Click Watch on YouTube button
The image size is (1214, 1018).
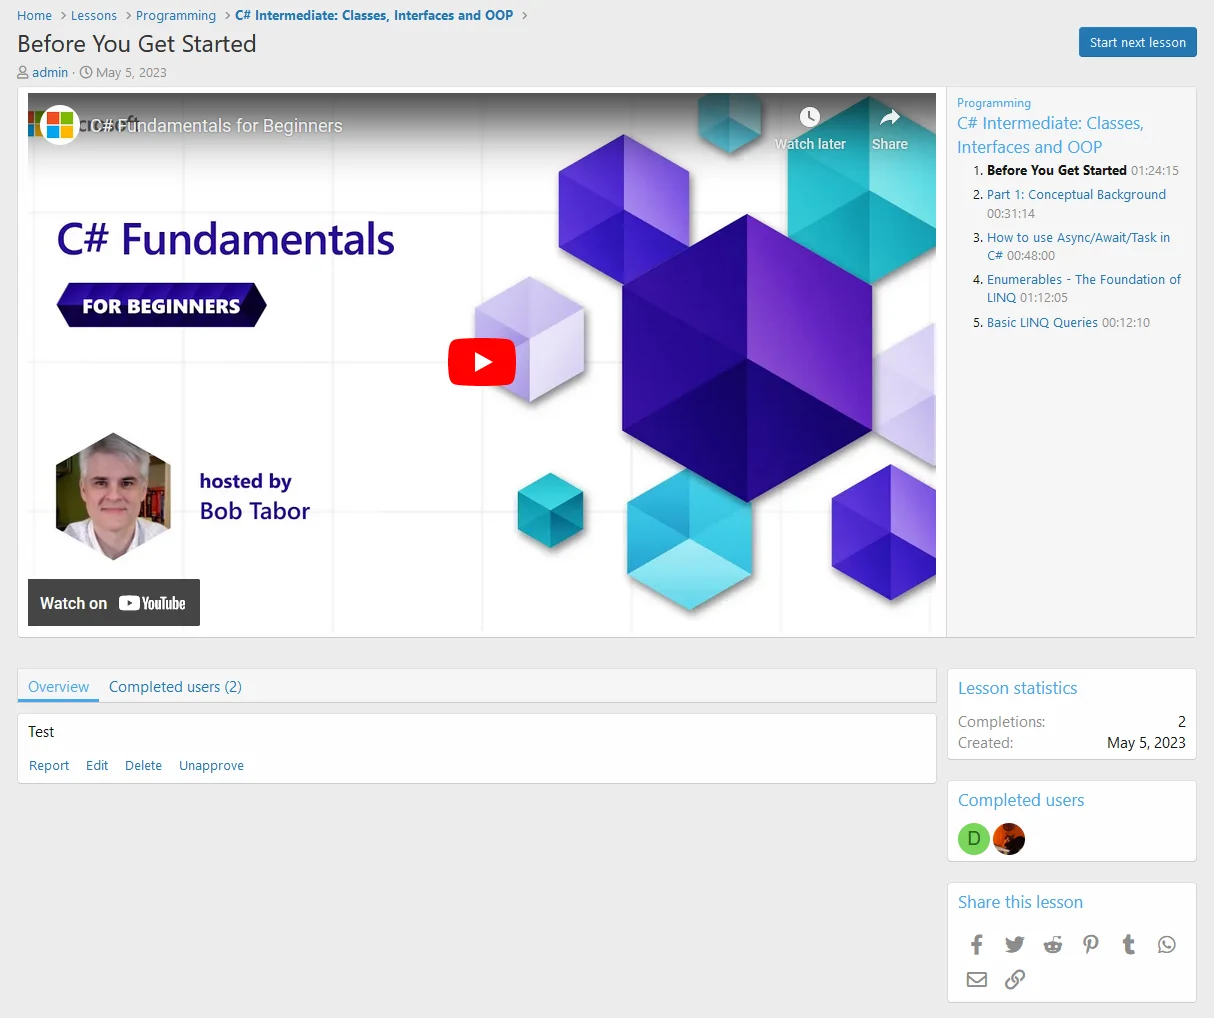pyautogui.click(x=114, y=603)
